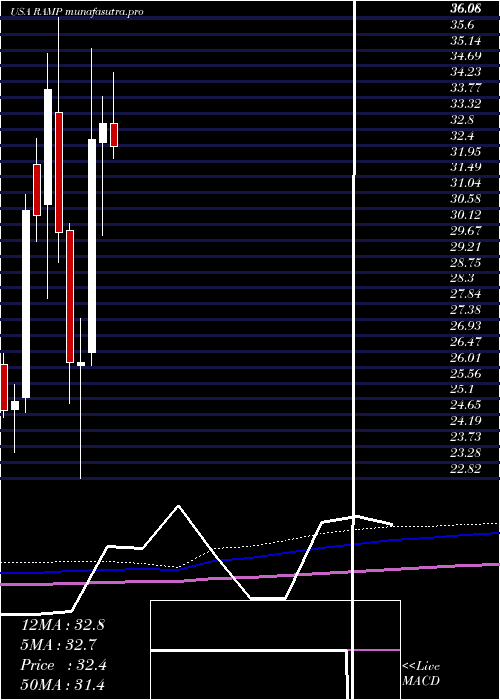500x700 pixels.
Task: Select the 29.67 price axis label
Action: tap(466, 230)
